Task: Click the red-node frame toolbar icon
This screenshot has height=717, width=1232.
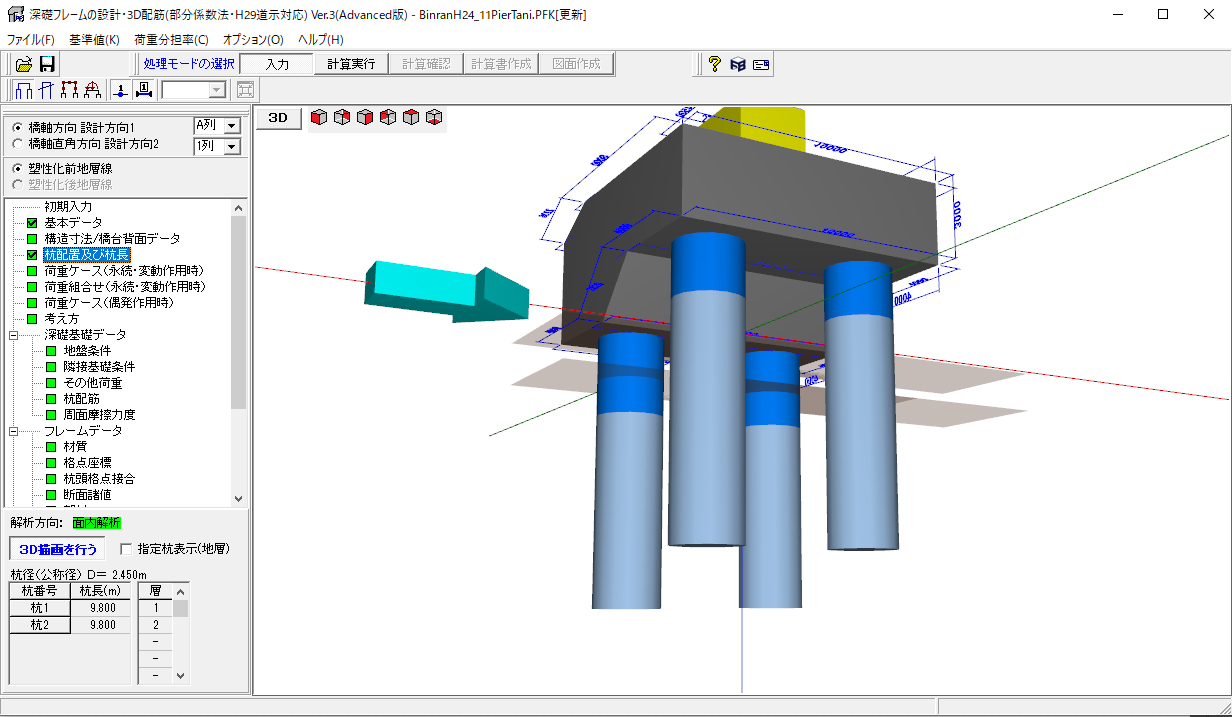Action: coord(70,90)
